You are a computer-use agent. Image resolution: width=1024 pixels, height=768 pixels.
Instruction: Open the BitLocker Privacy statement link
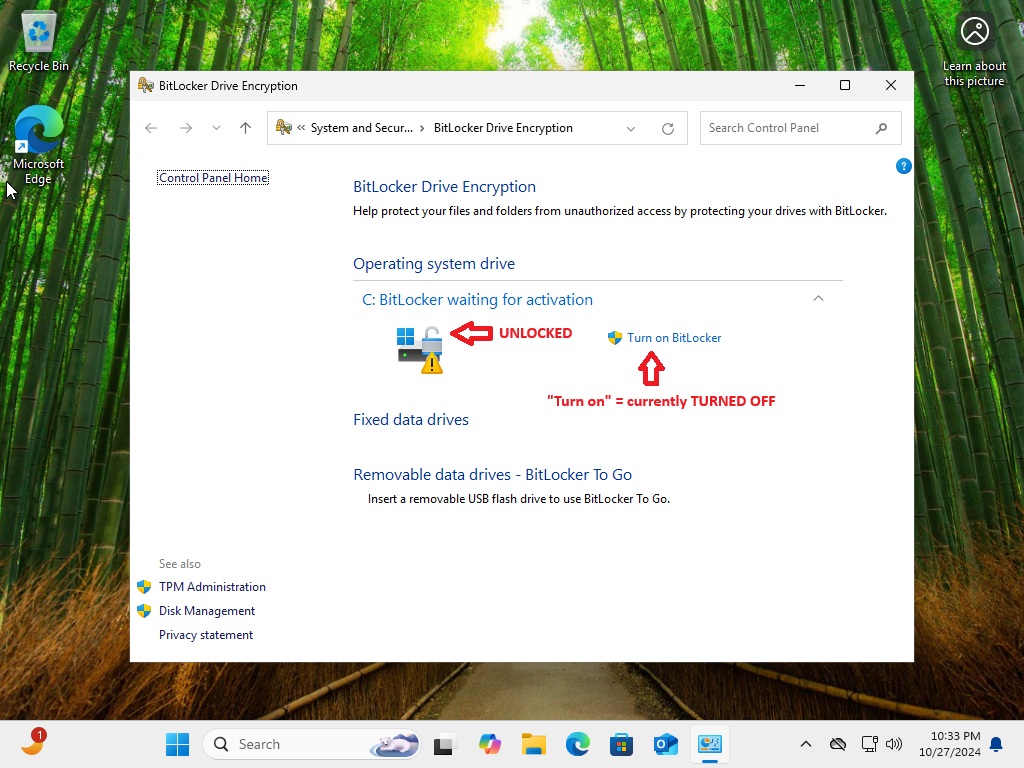coord(206,635)
